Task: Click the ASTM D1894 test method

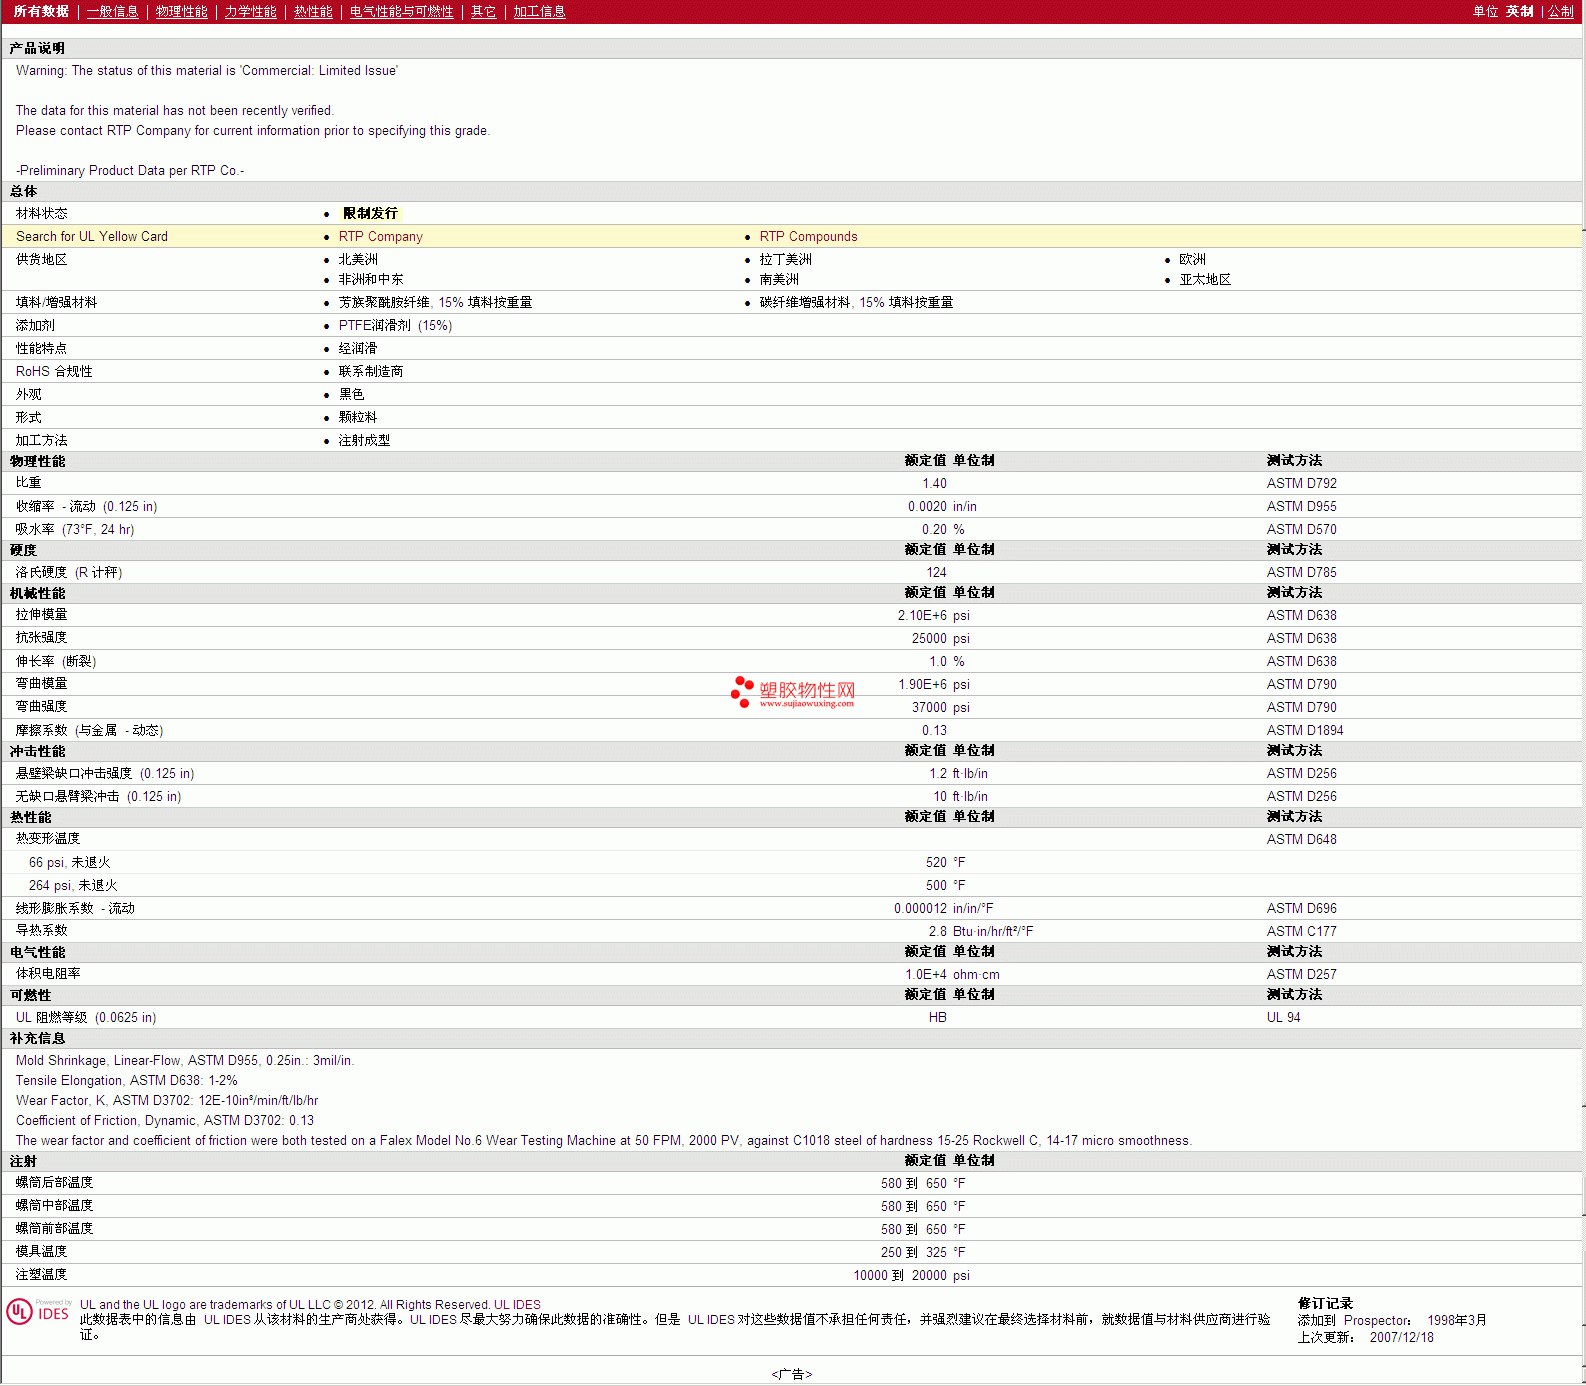Action: (1305, 731)
